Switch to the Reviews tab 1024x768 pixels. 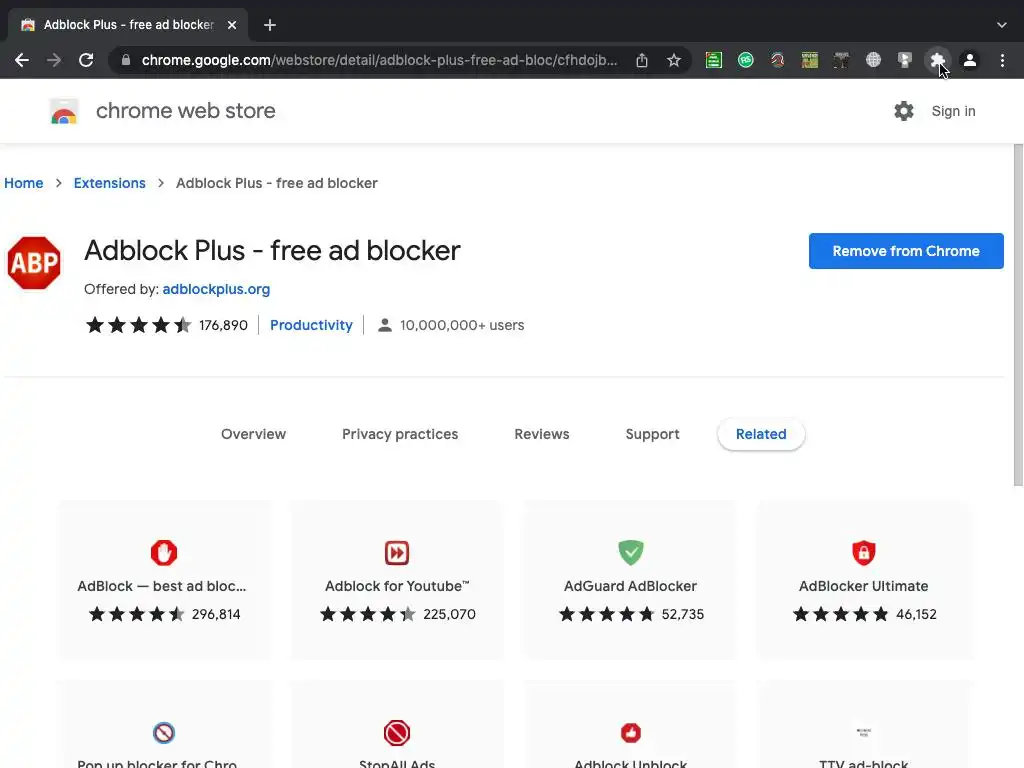[x=541, y=434]
